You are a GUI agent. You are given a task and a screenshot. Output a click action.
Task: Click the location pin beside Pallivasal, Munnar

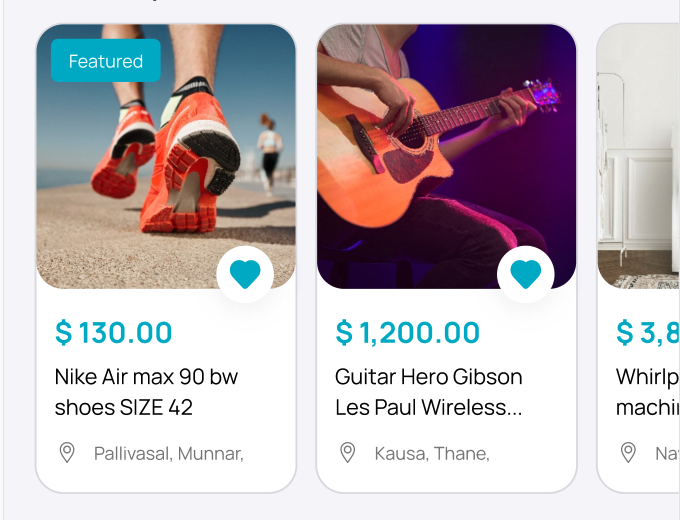coord(67,453)
